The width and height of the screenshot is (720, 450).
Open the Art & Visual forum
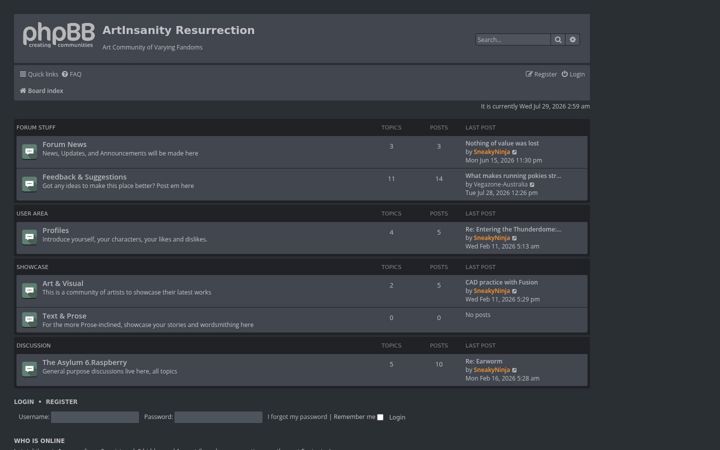click(x=63, y=283)
